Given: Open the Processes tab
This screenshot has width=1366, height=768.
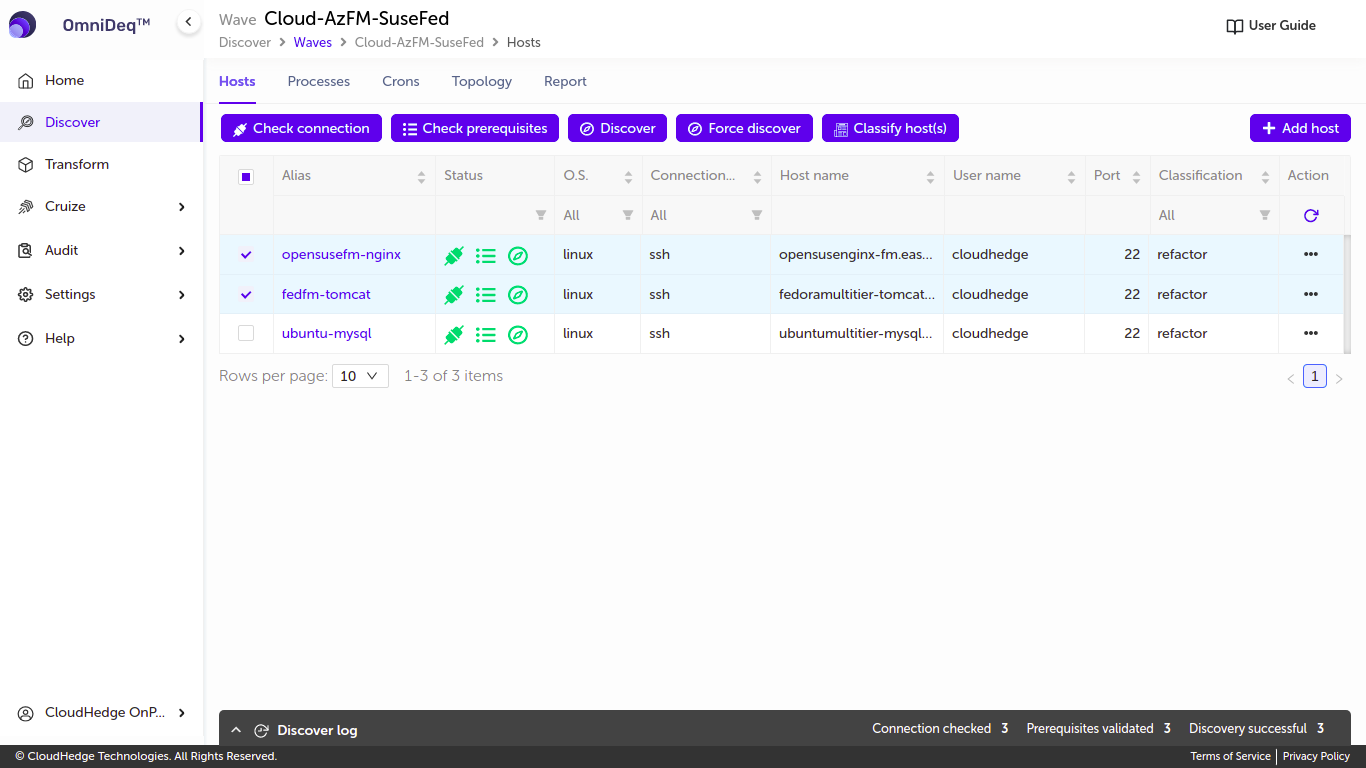Looking at the screenshot, I should pos(318,82).
